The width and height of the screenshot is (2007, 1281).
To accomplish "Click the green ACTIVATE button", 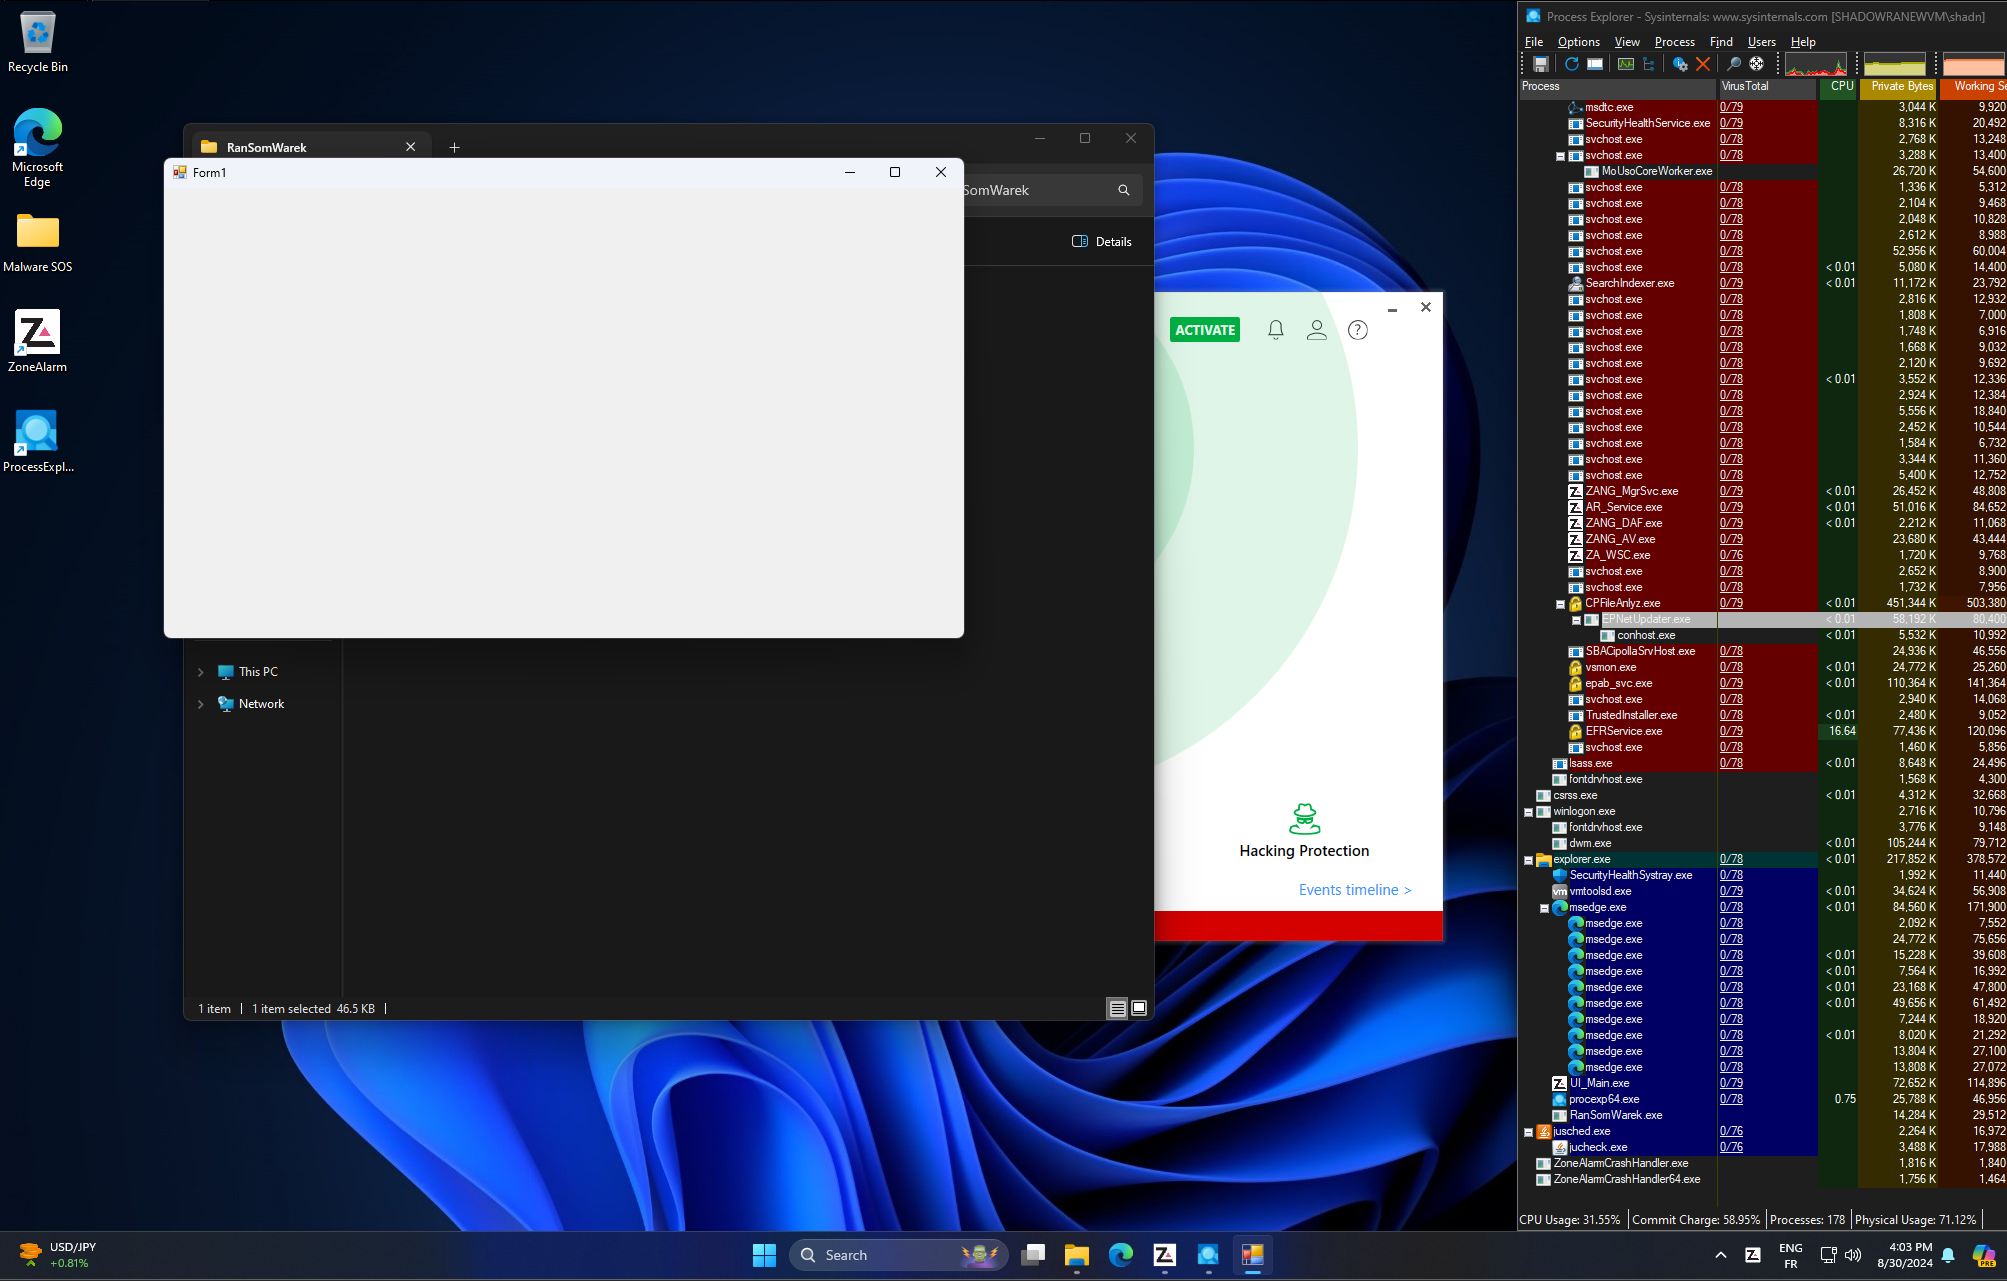I will (x=1204, y=330).
